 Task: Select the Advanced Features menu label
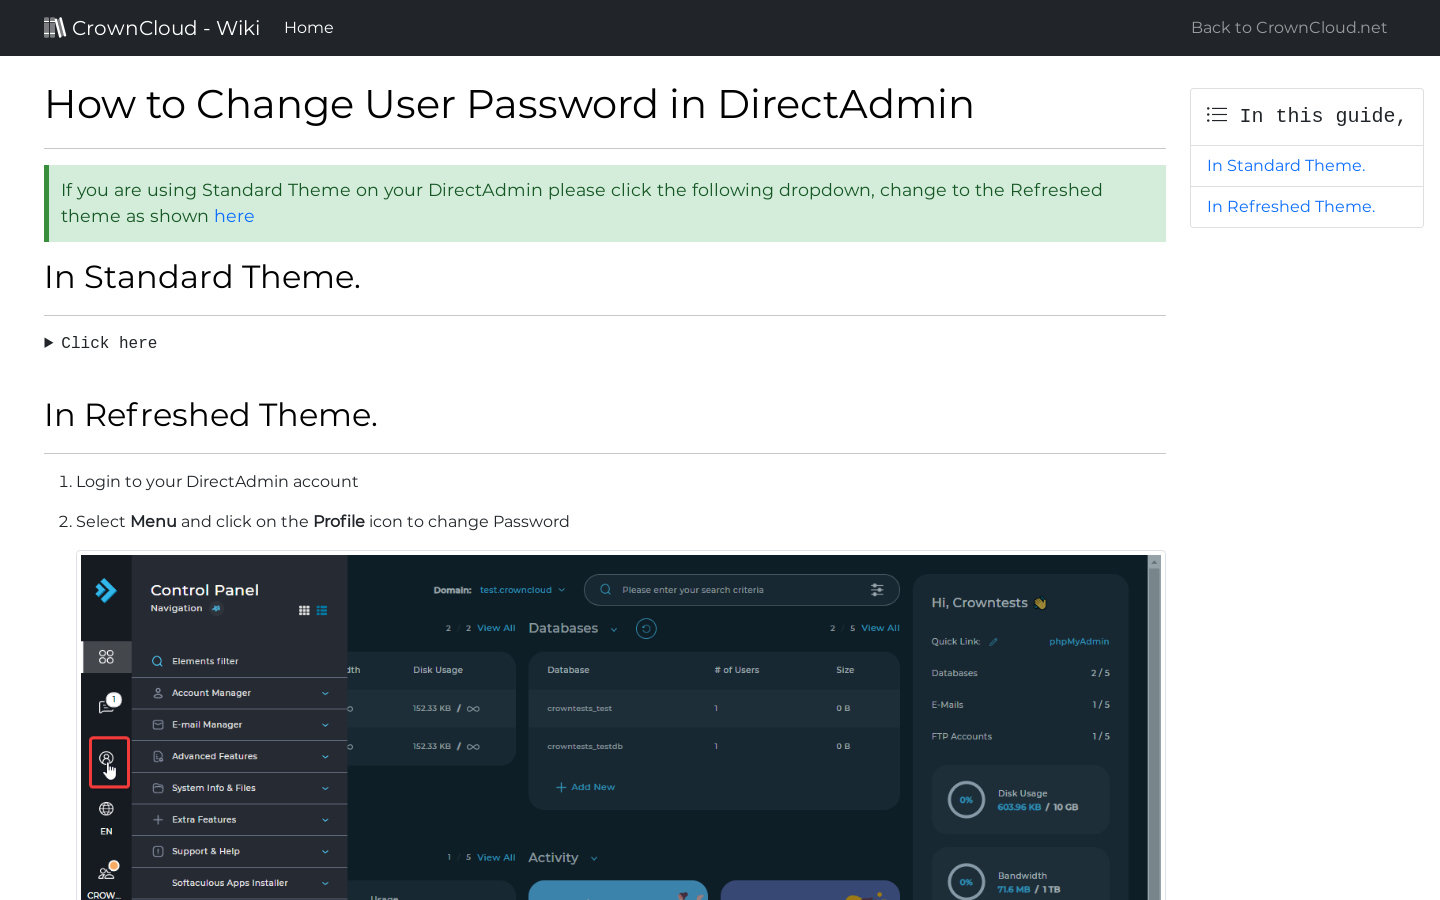click(x=214, y=757)
